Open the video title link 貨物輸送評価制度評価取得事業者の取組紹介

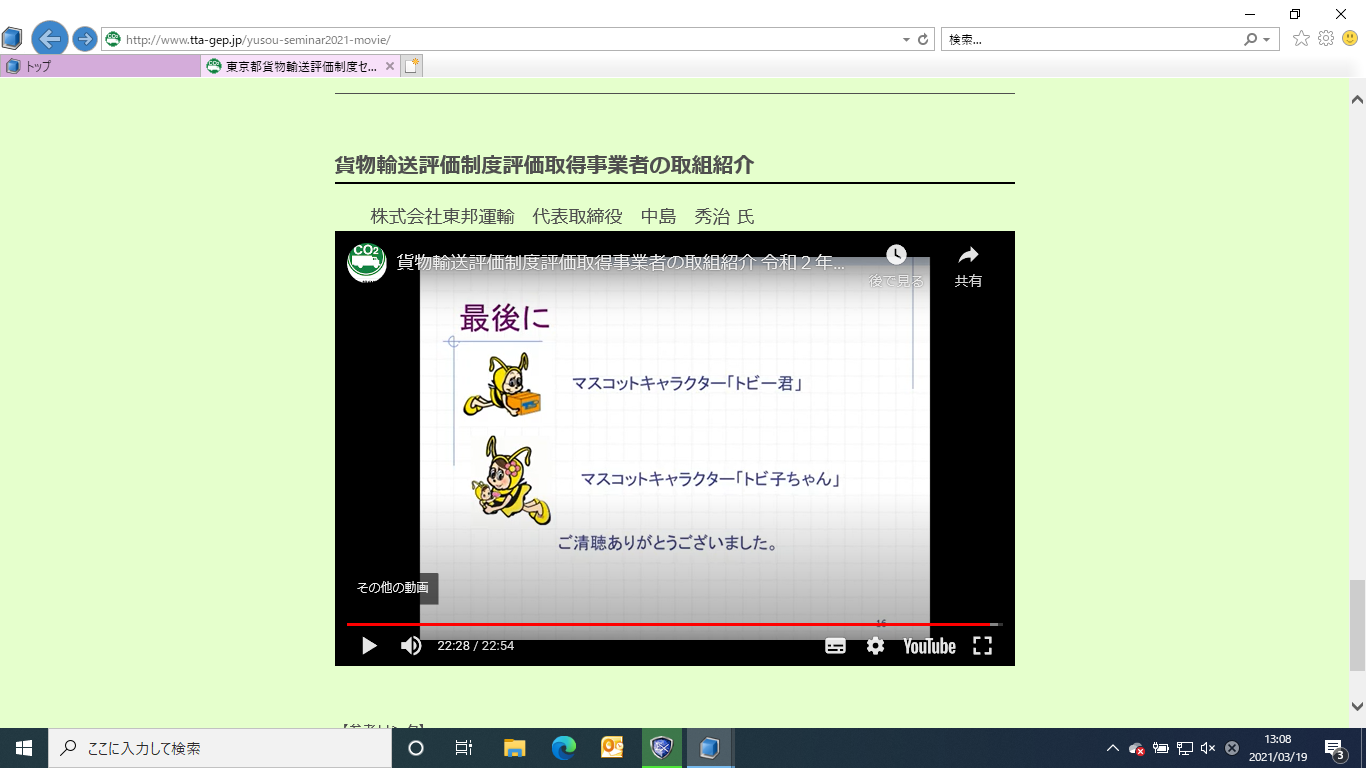(621, 263)
